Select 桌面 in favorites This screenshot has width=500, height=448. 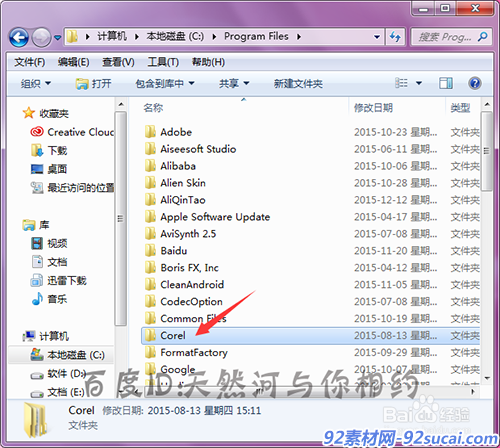coord(49,169)
